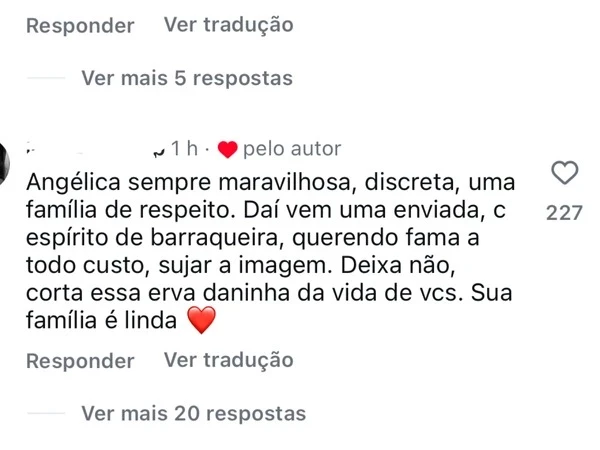Screen dimensions: 600x450
Task: Open the 227 likes count
Action: point(565,213)
